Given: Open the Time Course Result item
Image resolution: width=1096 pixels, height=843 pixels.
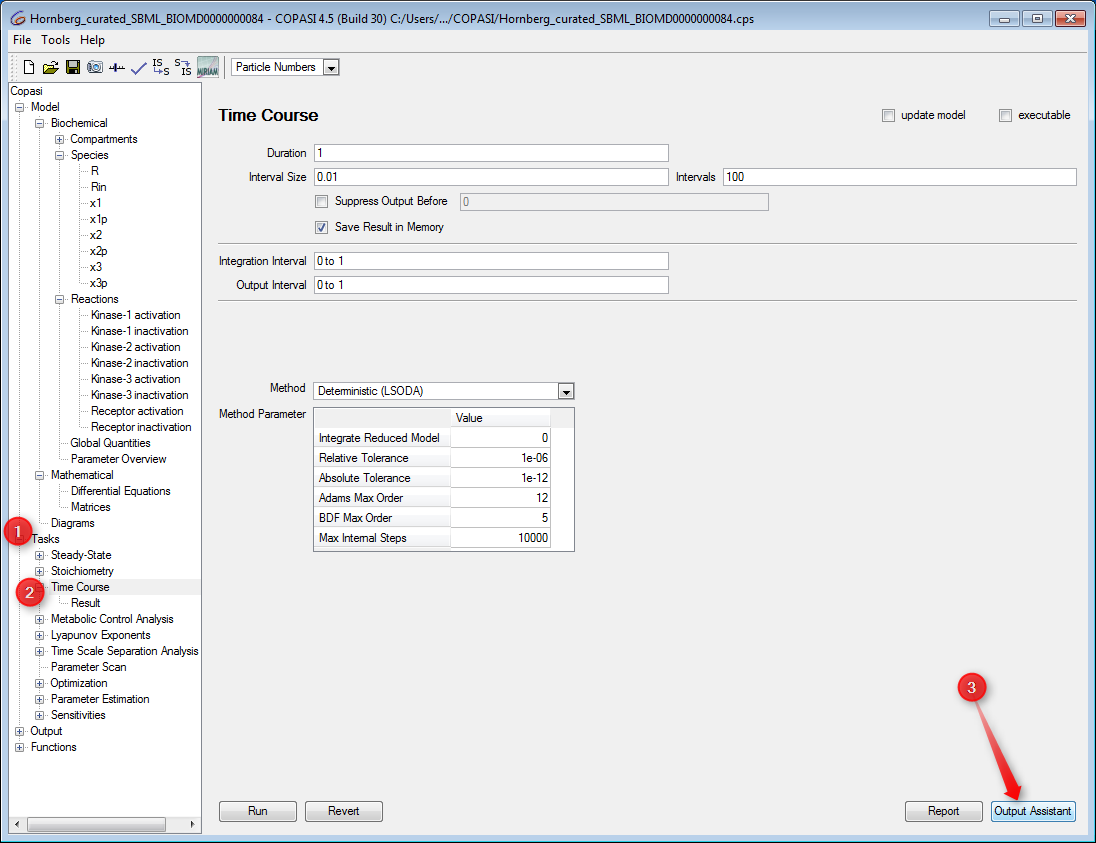Looking at the screenshot, I should pyautogui.click(x=86, y=604).
